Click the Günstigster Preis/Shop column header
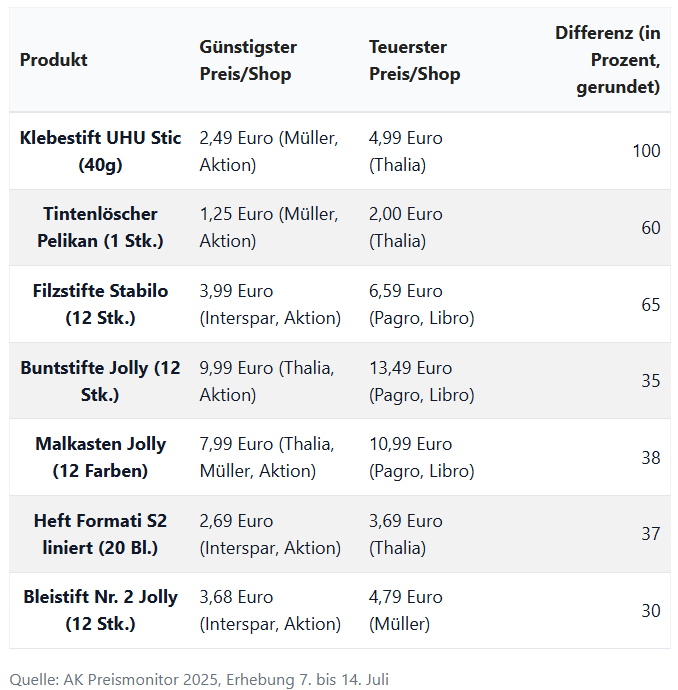 (x=248, y=60)
